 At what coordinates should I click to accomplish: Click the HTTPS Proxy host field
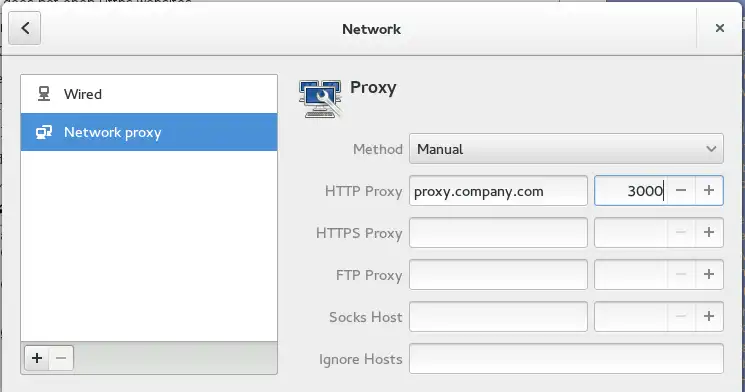point(498,232)
